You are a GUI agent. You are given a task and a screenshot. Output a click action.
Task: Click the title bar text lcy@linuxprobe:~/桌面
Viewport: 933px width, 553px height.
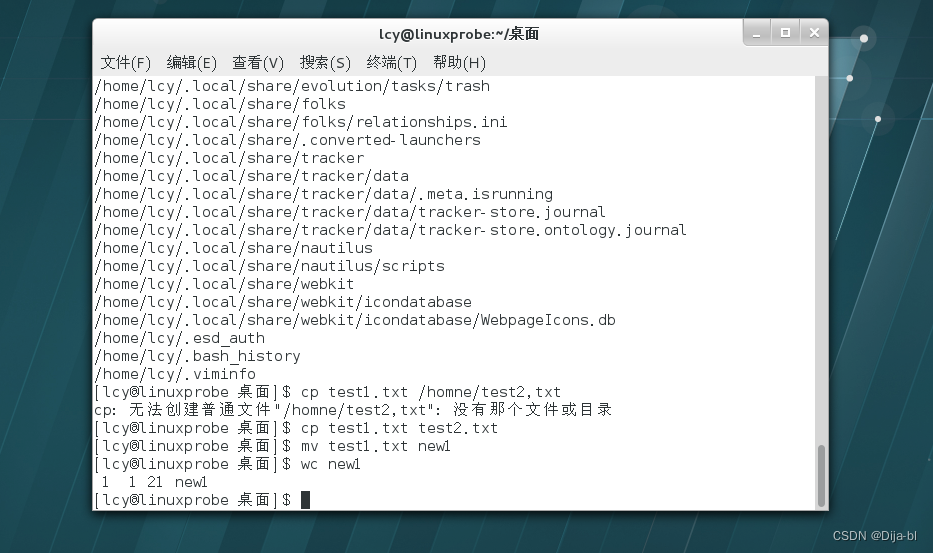pyautogui.click(x=459, y=34)
